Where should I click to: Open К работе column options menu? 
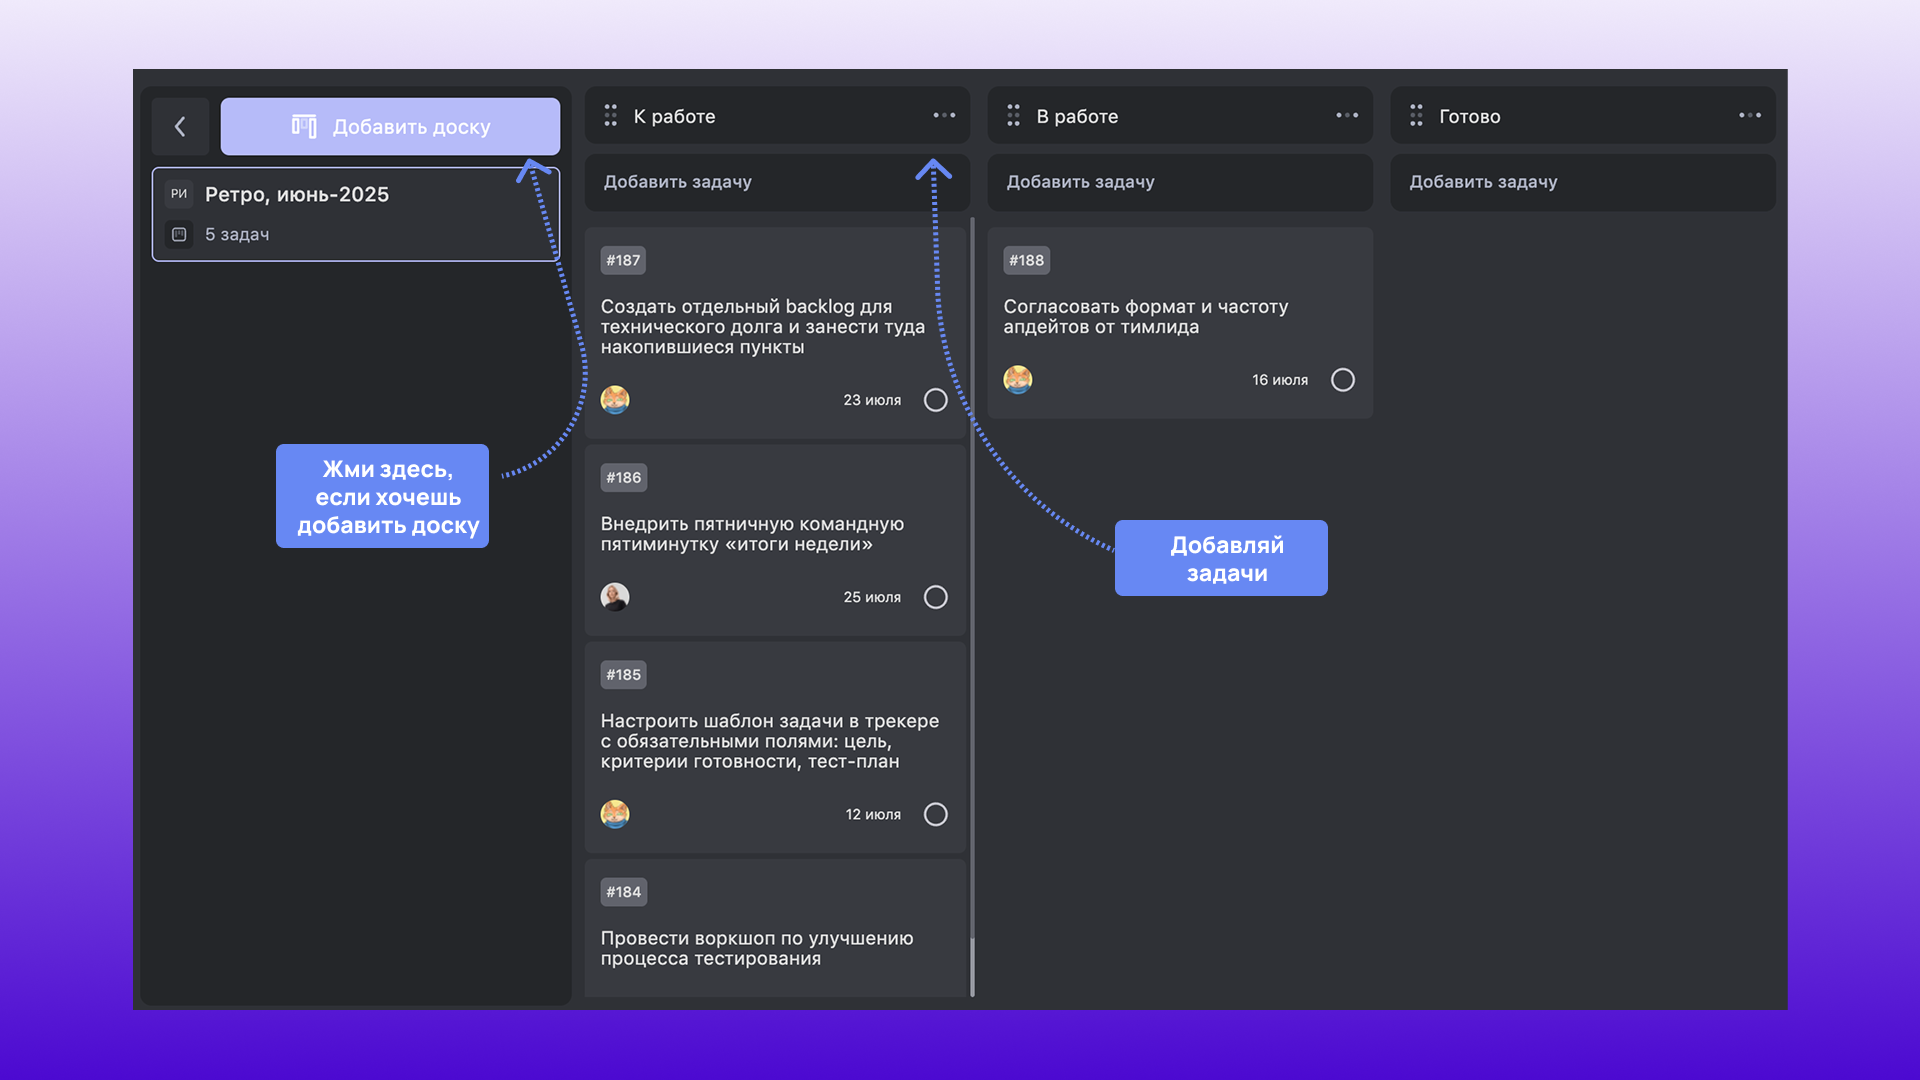(x=944, y=116)
